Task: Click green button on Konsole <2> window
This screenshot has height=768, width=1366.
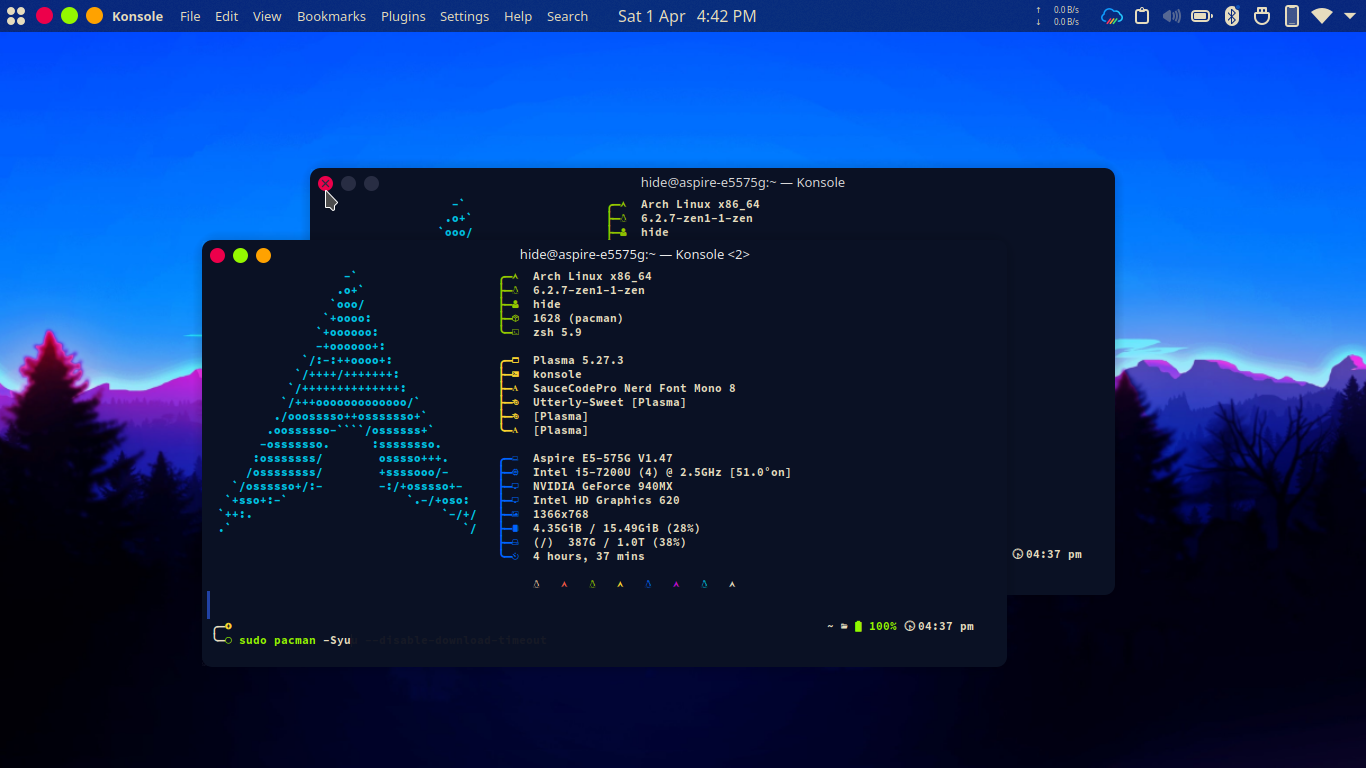Action: click(x=240, y=255)
